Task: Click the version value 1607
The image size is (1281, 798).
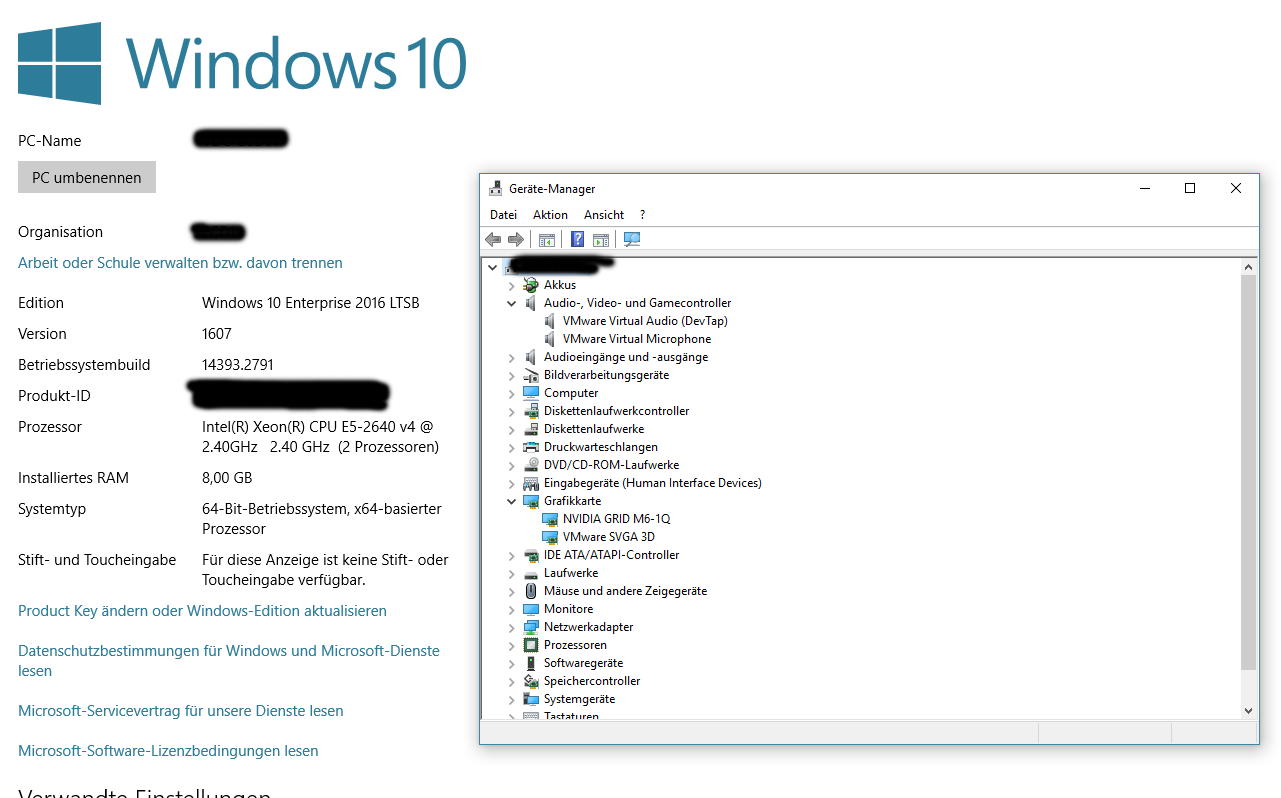Action: (217, 334)
